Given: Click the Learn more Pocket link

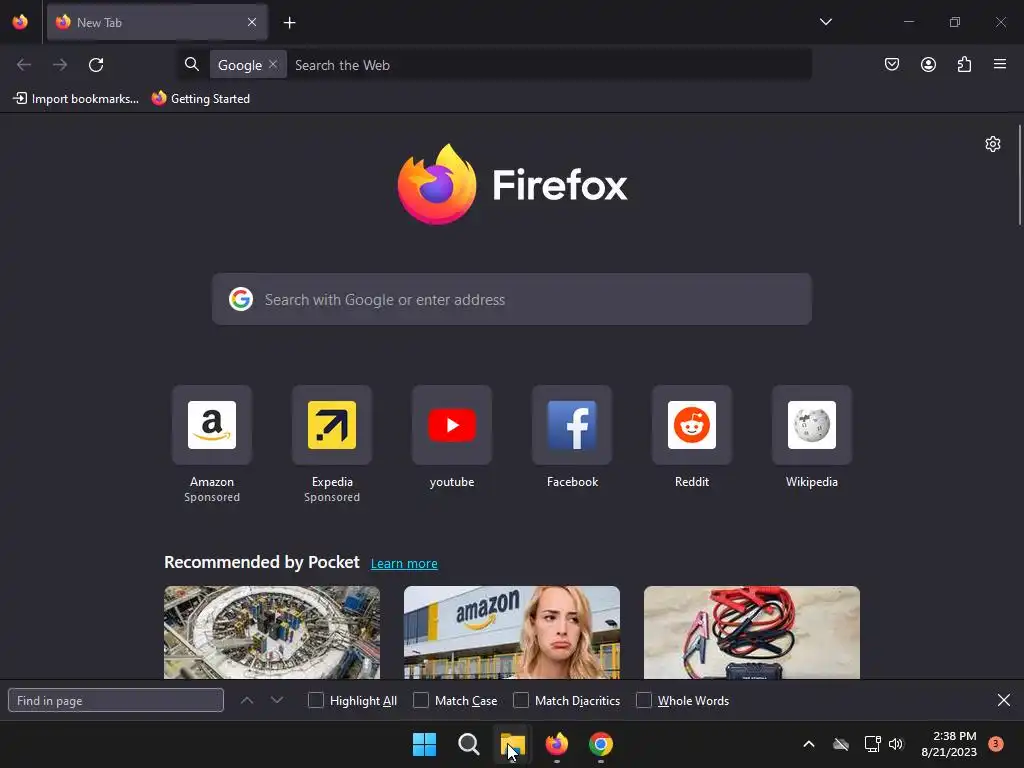Looking at the screenshot, I should click(x=404, y=564).
